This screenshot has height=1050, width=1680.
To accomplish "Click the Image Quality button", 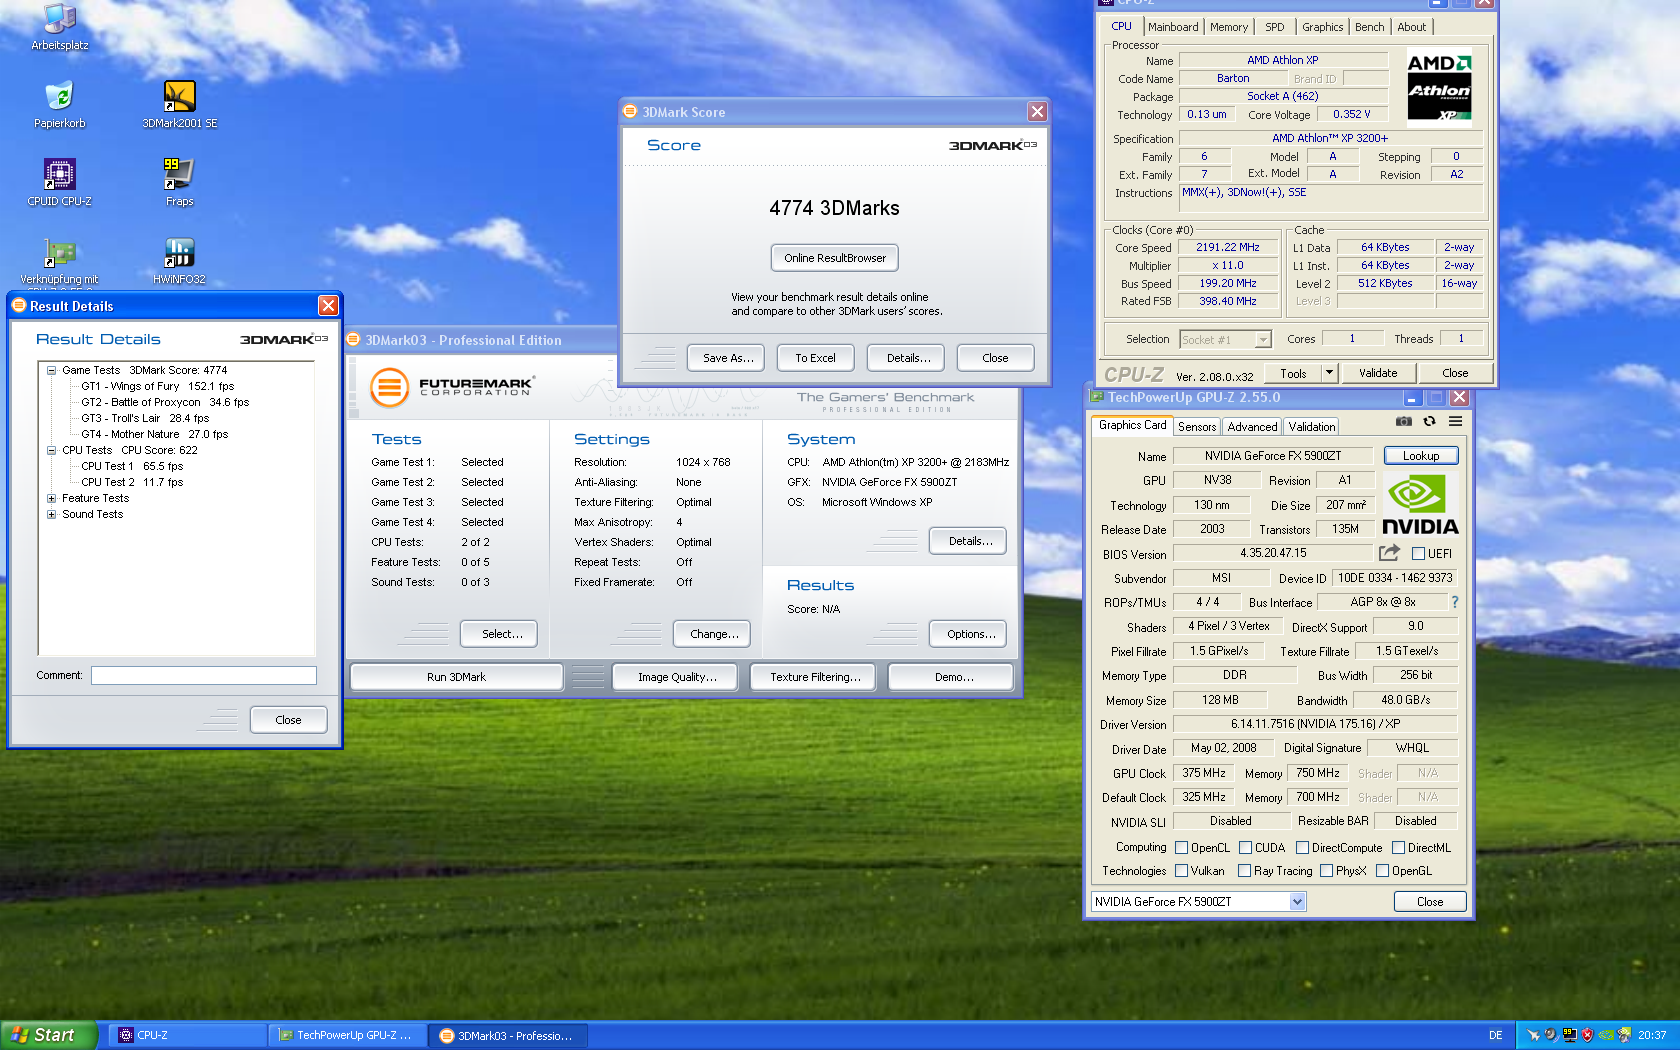I will pos(677,677).
